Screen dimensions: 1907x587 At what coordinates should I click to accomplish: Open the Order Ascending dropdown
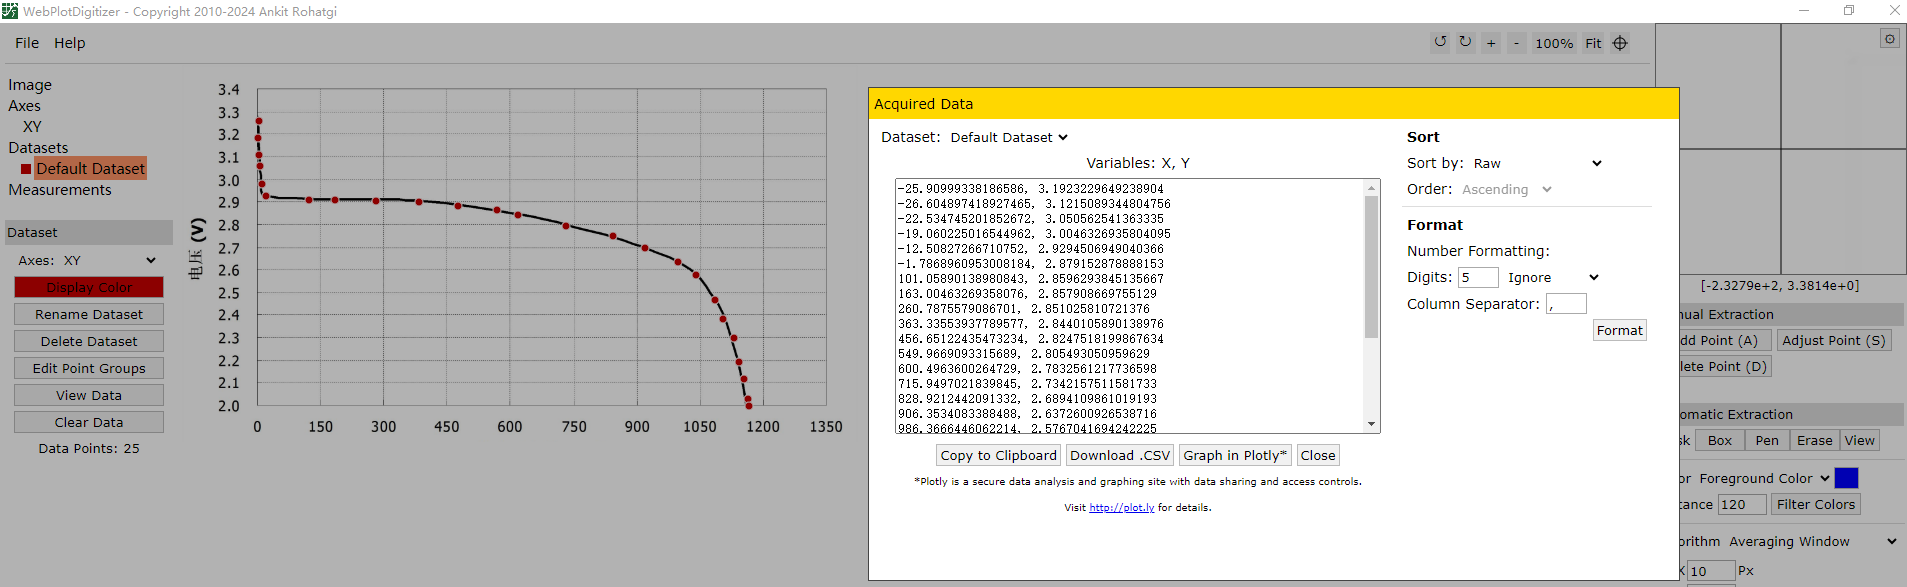(1506, 189)
